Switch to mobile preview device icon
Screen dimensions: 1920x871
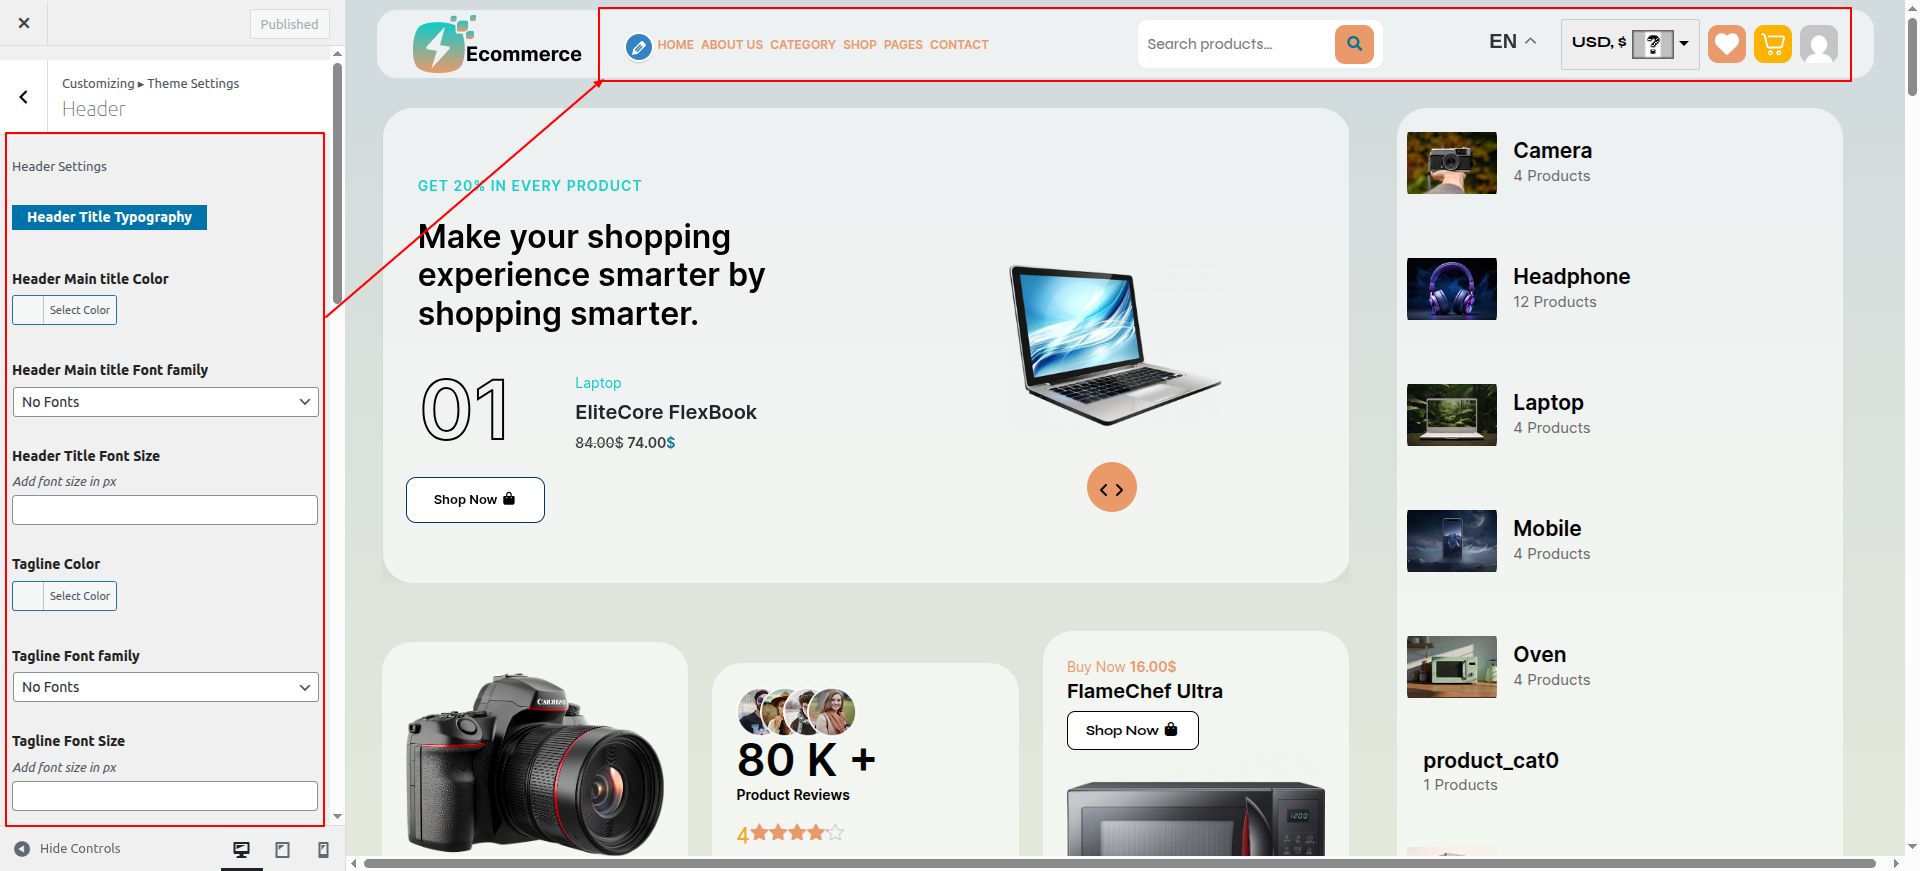[x=323, y=850]
